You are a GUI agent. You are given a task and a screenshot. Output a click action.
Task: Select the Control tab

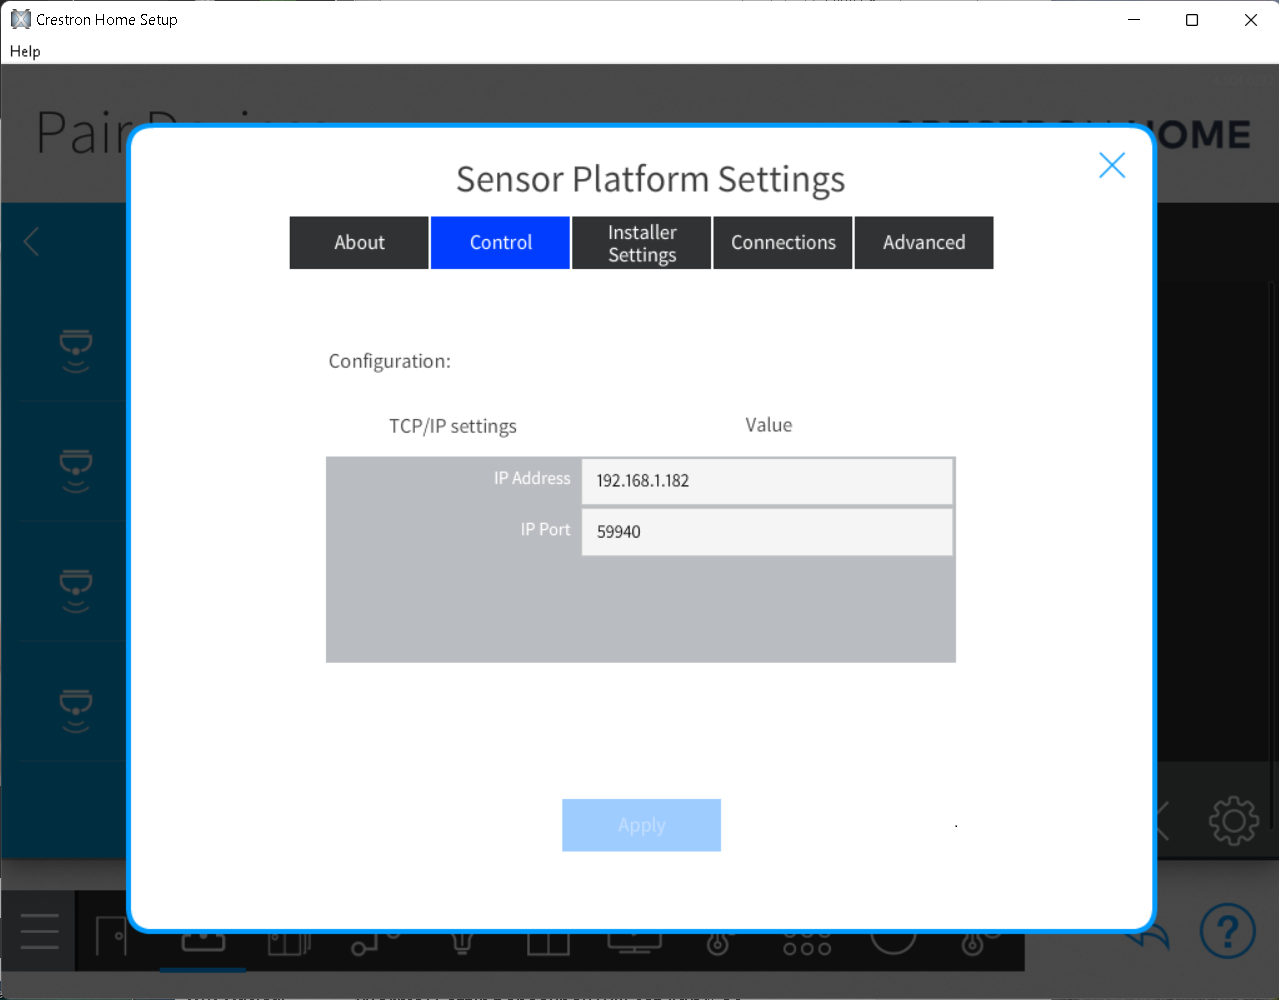(500, 243)
